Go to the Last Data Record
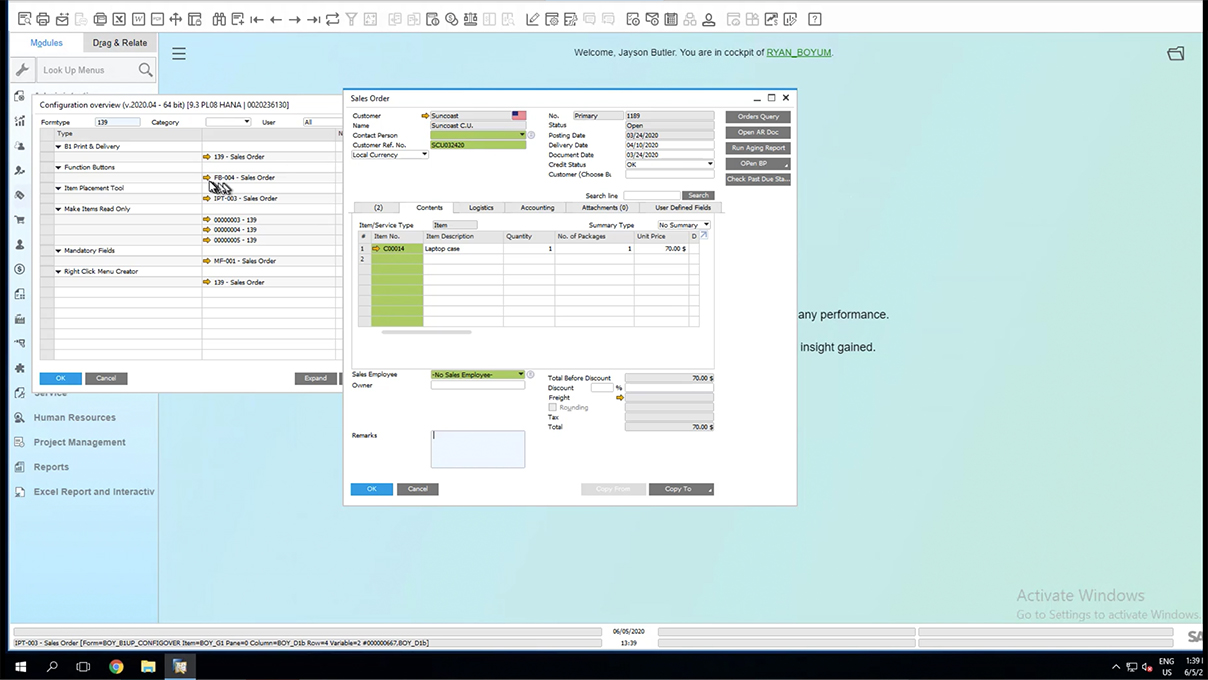The image size is (1208, 680). 314,19
